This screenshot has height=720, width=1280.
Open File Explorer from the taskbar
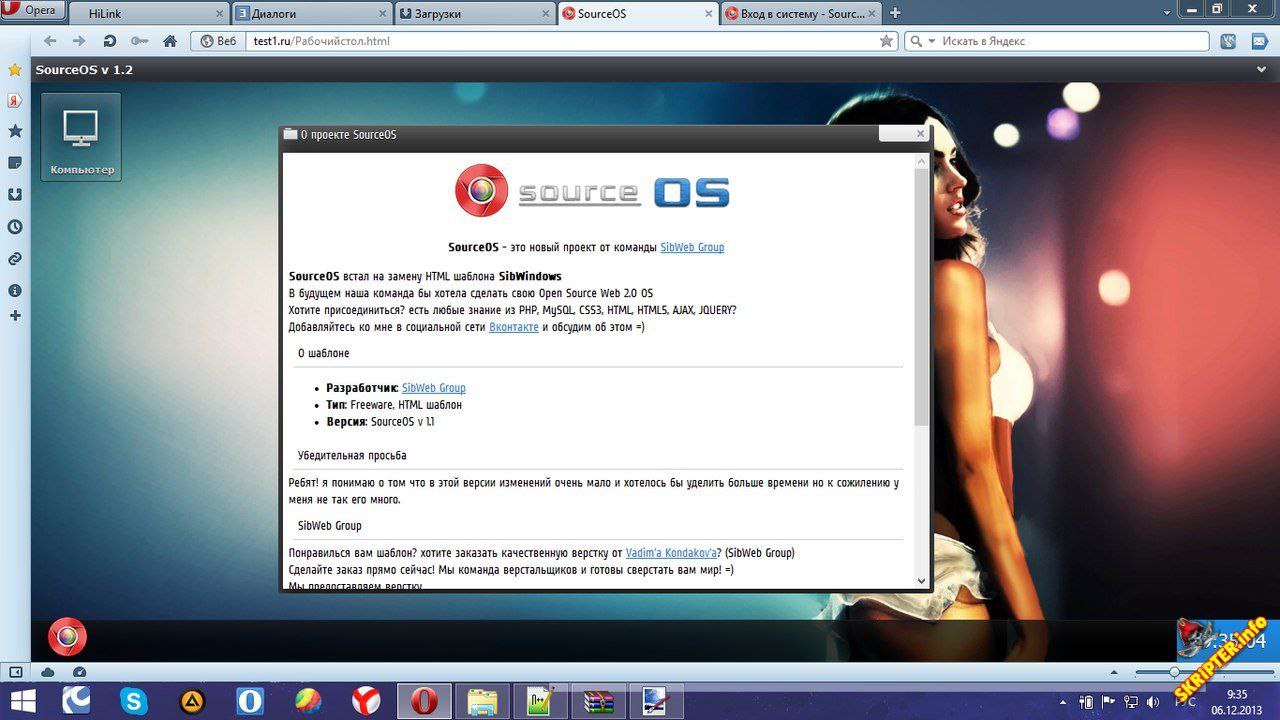(482, 701)
